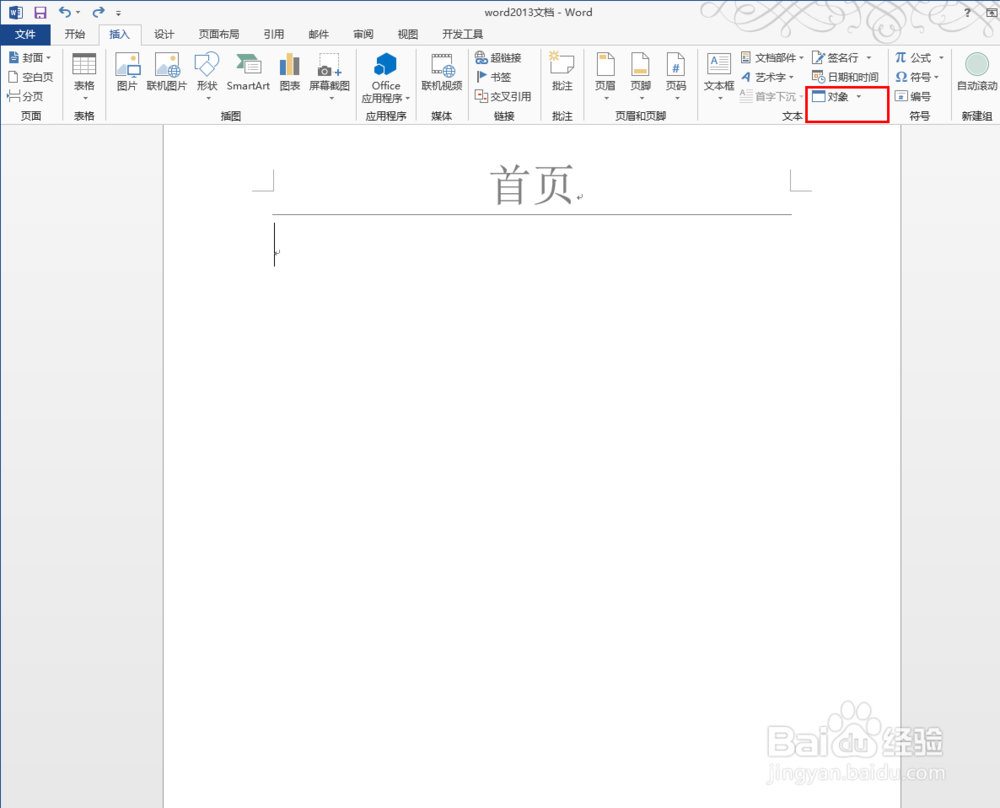This screenshot has height=808, width=1000.
Task: Open Office apps (Office 应用程序)
Action: tap(386, 78)
